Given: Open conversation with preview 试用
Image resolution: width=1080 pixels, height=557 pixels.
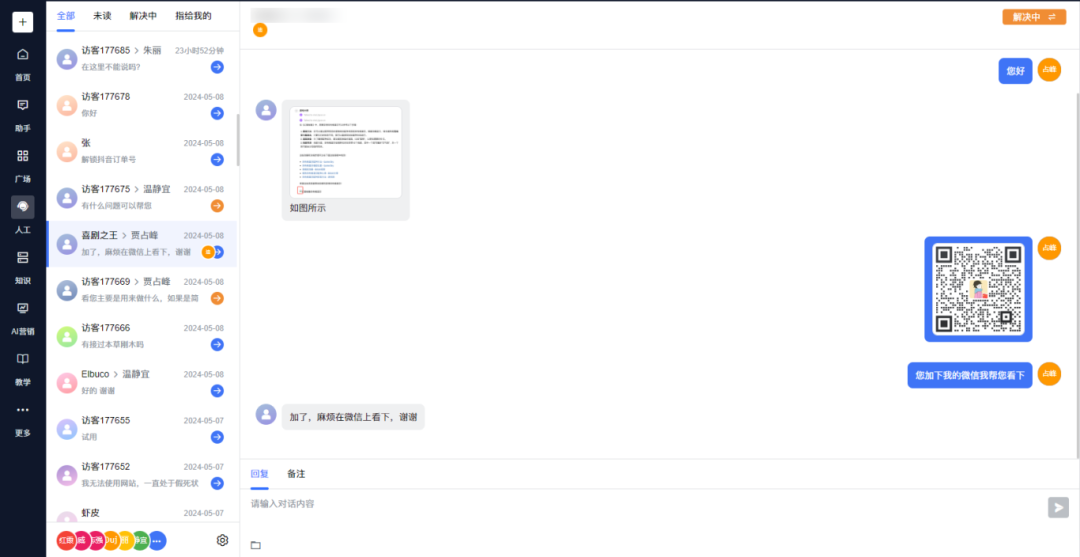Looking at the screenshot, I should tap(142, 428).
